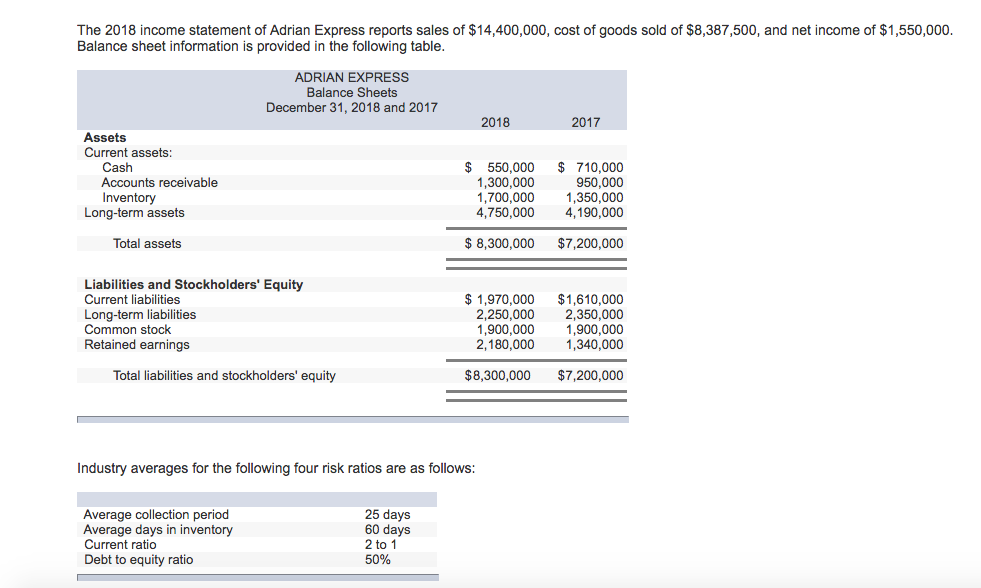
Task: Click the 'Cash' row label
Action: 118,168
